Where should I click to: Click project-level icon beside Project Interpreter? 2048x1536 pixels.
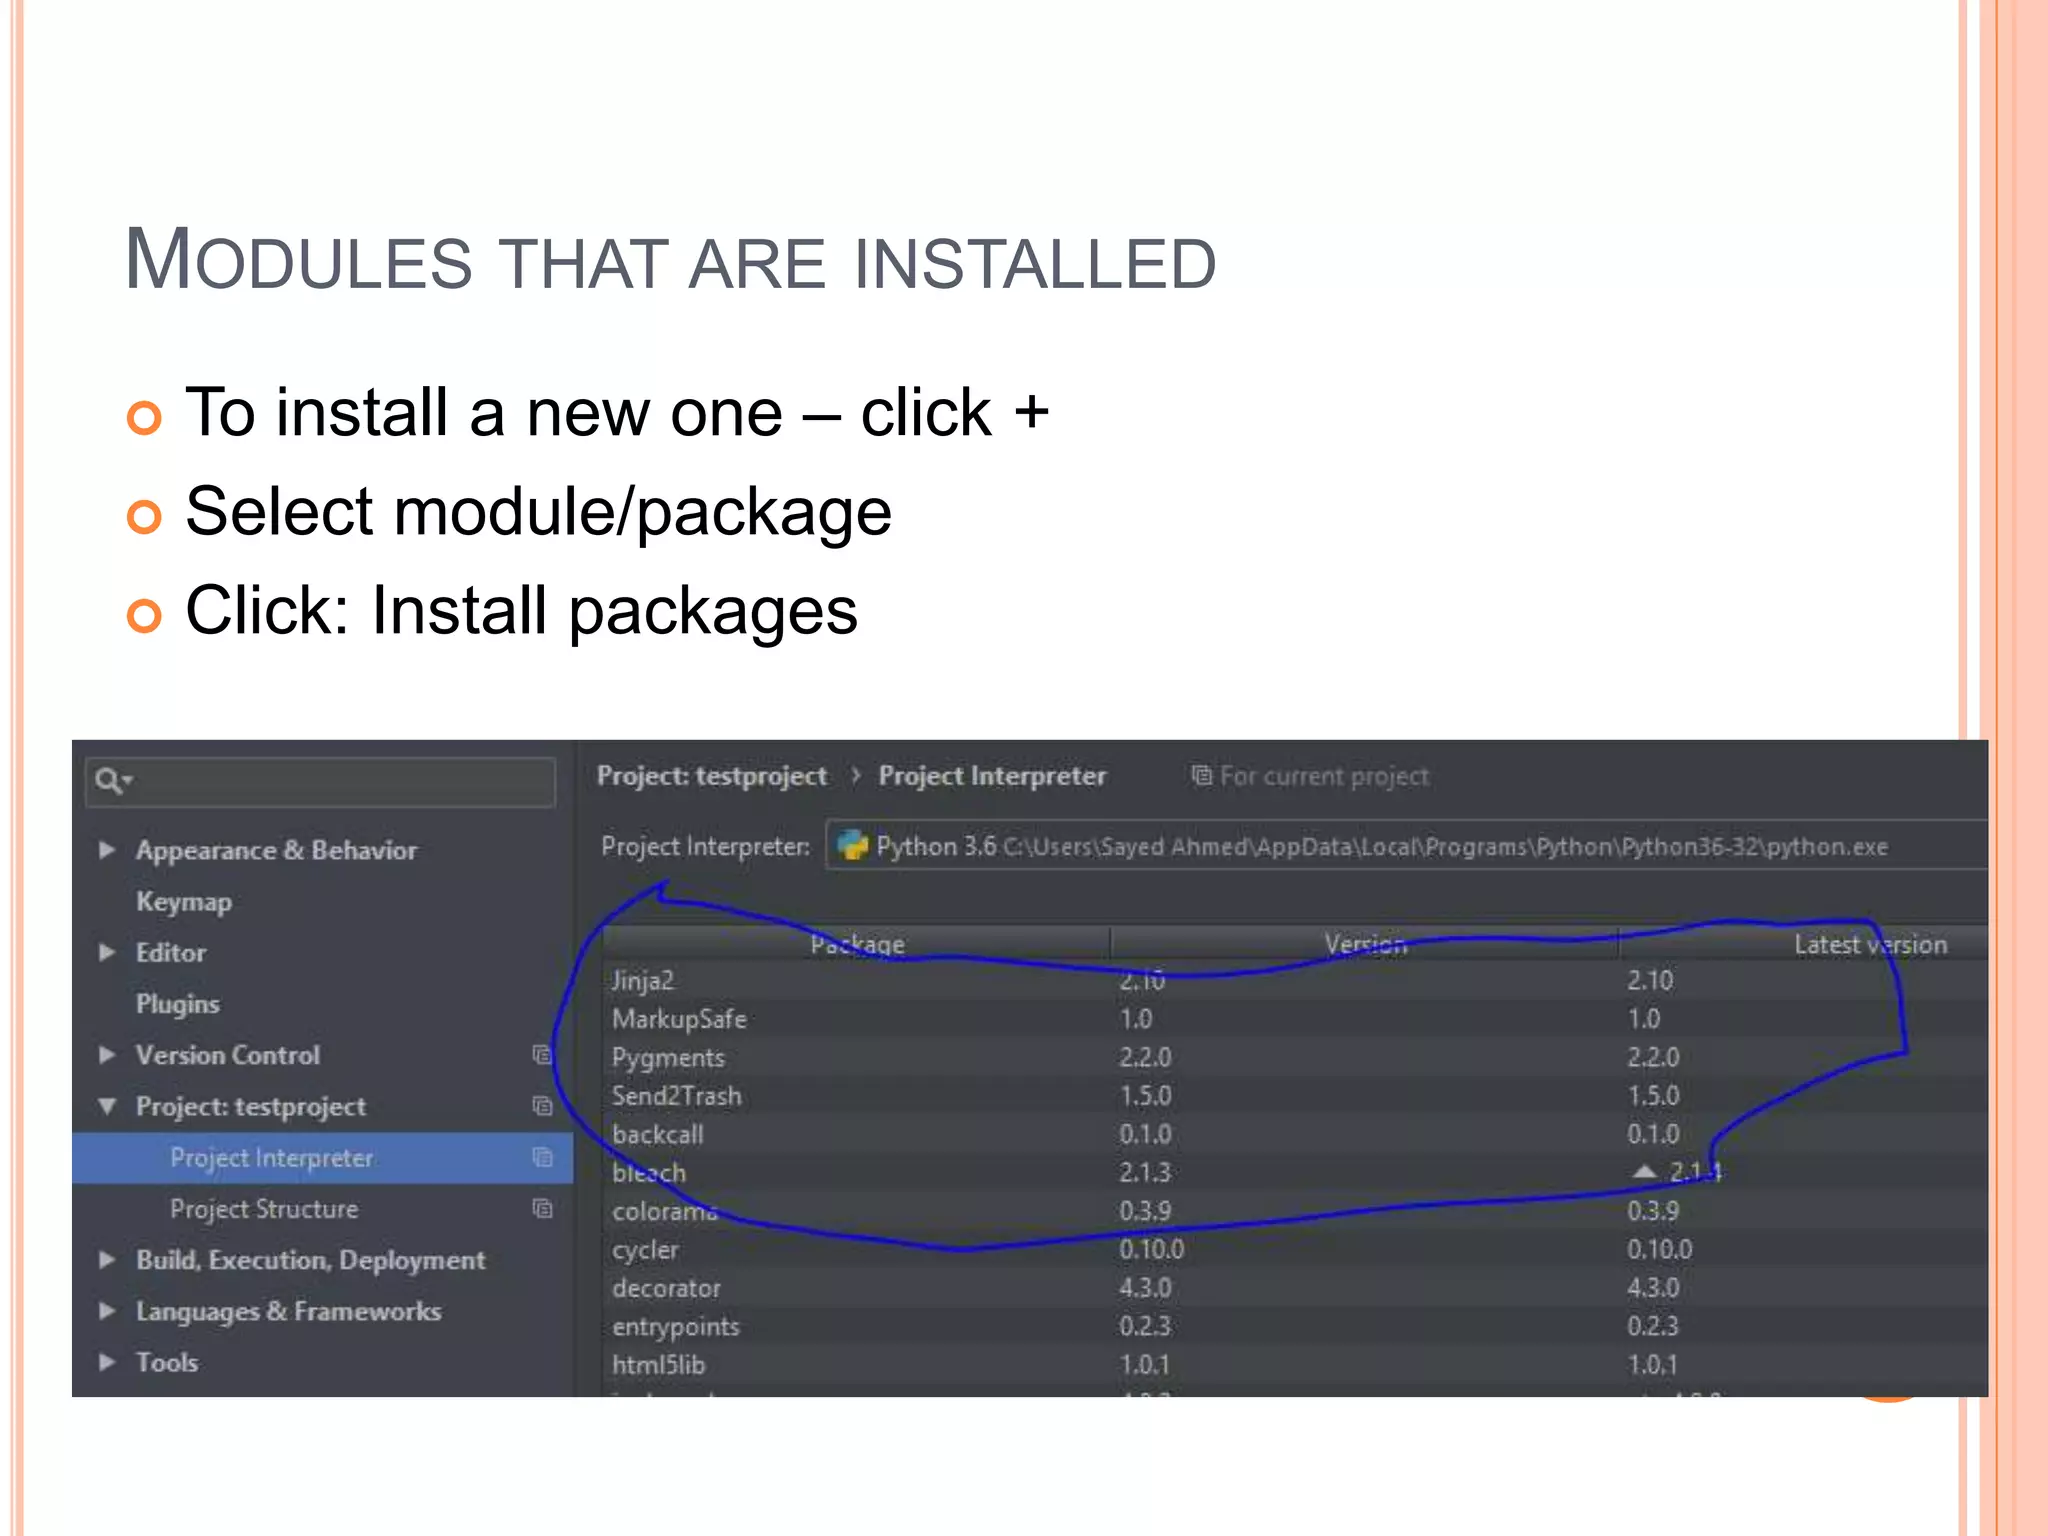coord(542,1157)
